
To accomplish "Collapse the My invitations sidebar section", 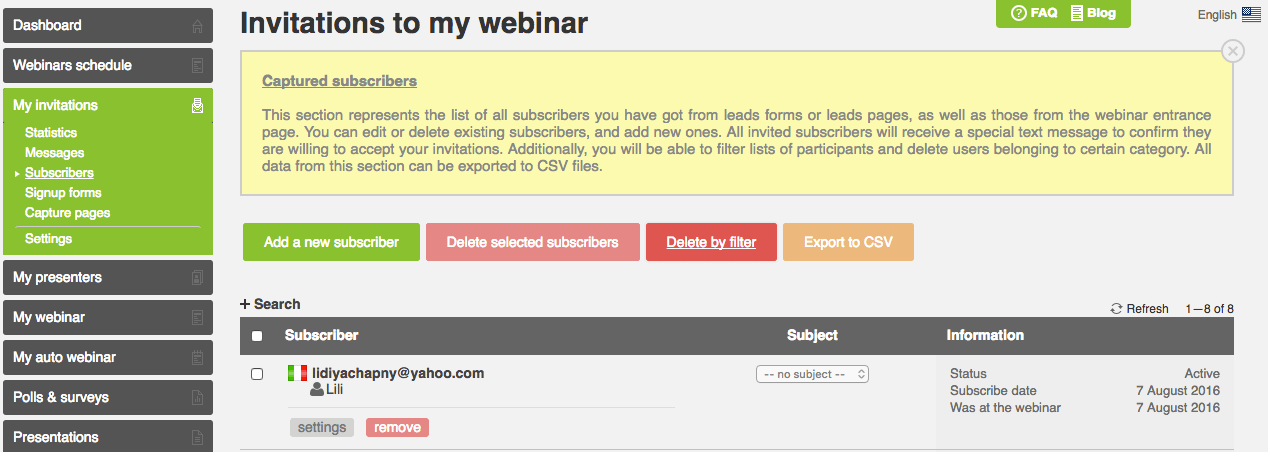I will click(107, 105).
